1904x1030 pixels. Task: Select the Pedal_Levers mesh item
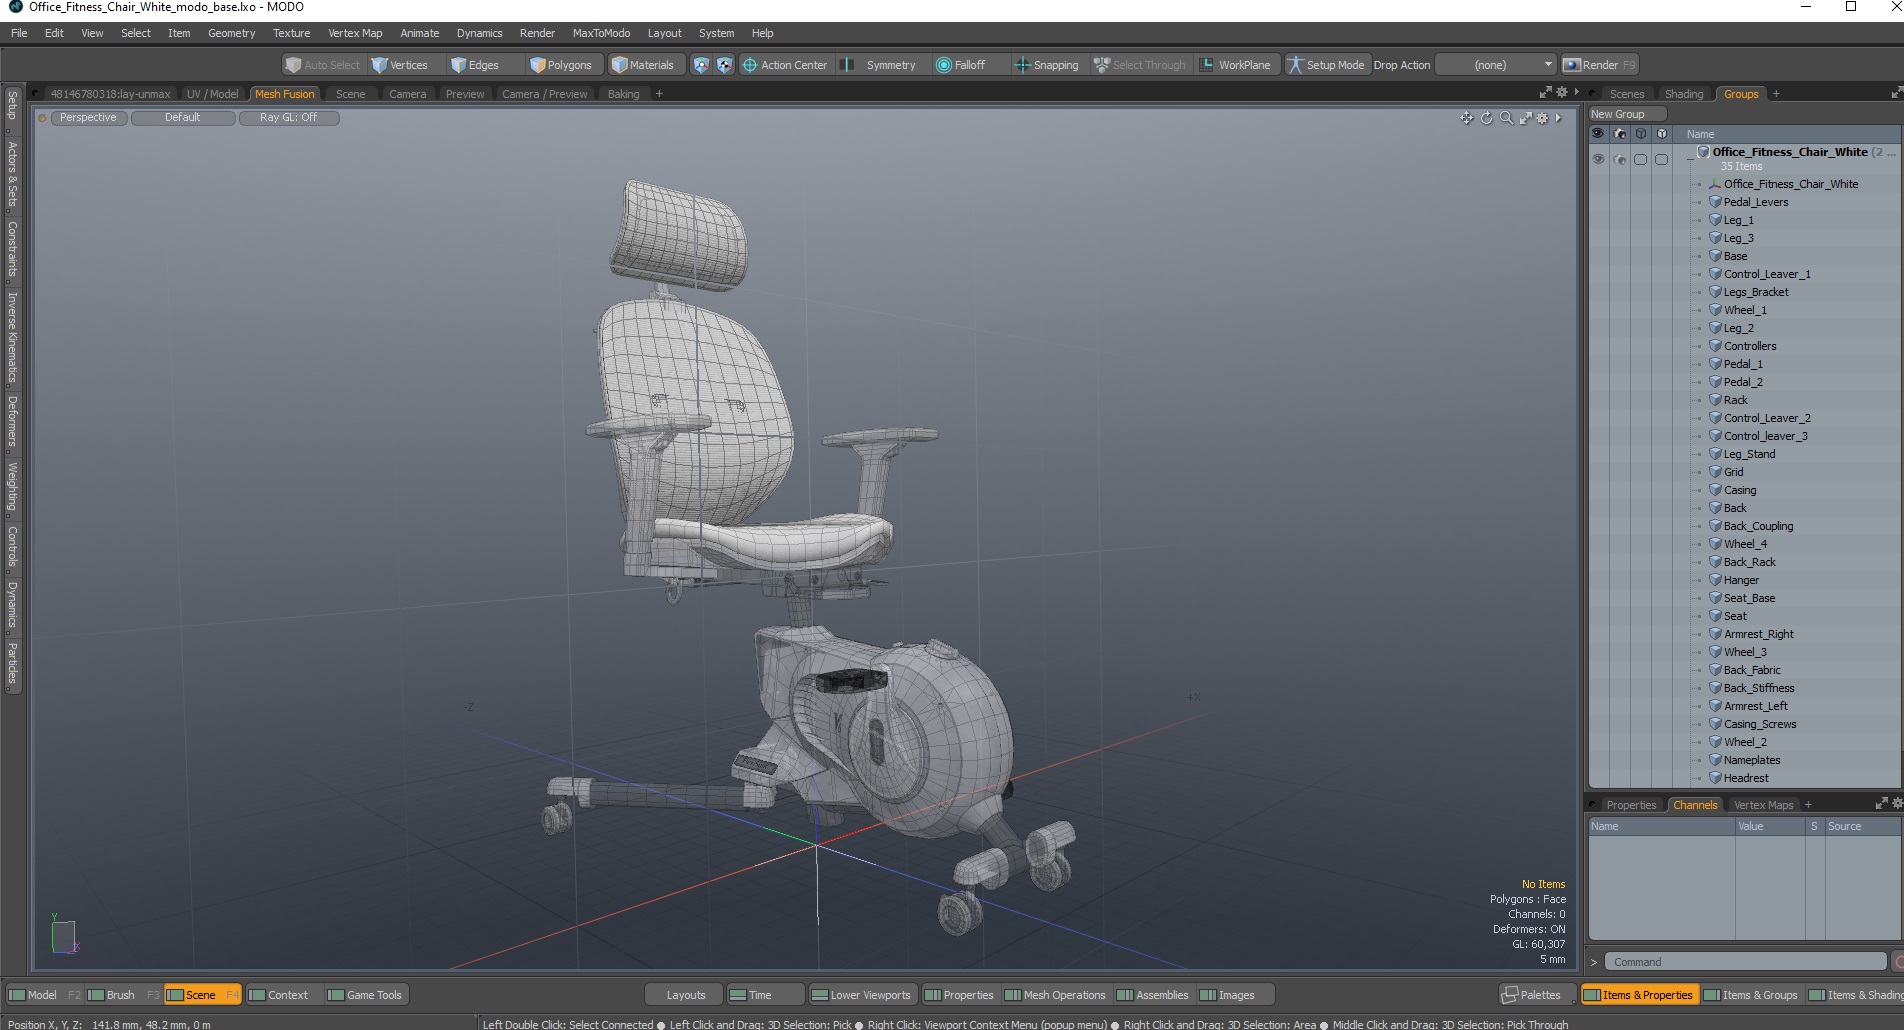pyautogui.click(x=1755, y=202)
